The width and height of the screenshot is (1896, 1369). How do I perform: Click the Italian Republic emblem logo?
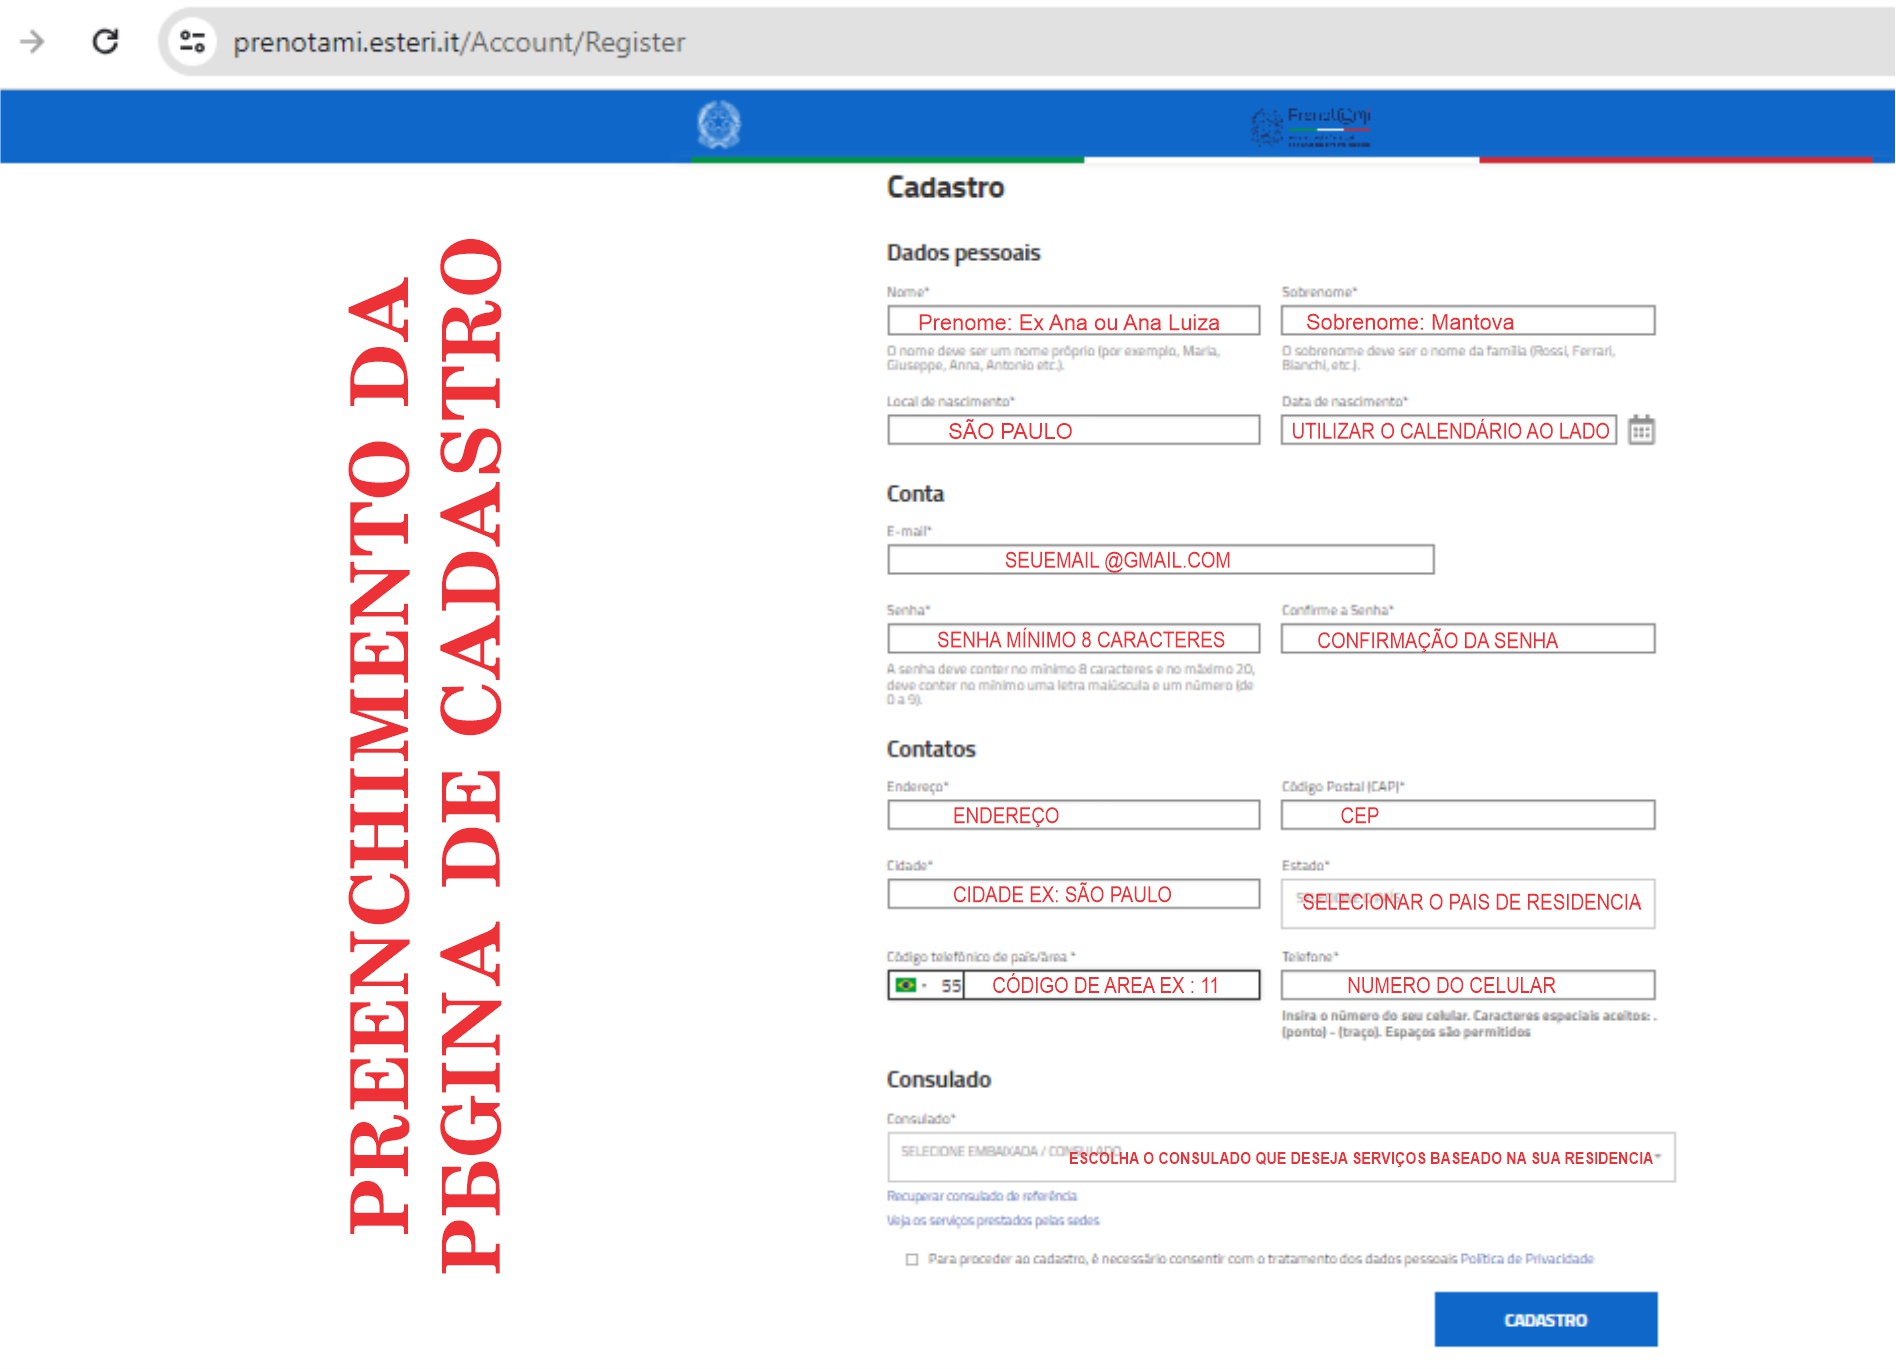click(x=719, y=125)
